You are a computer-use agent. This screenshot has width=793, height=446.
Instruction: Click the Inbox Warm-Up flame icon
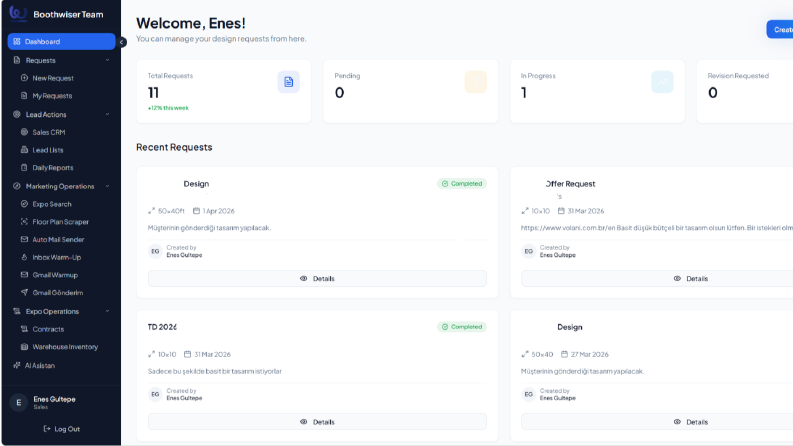coord(24,257)
